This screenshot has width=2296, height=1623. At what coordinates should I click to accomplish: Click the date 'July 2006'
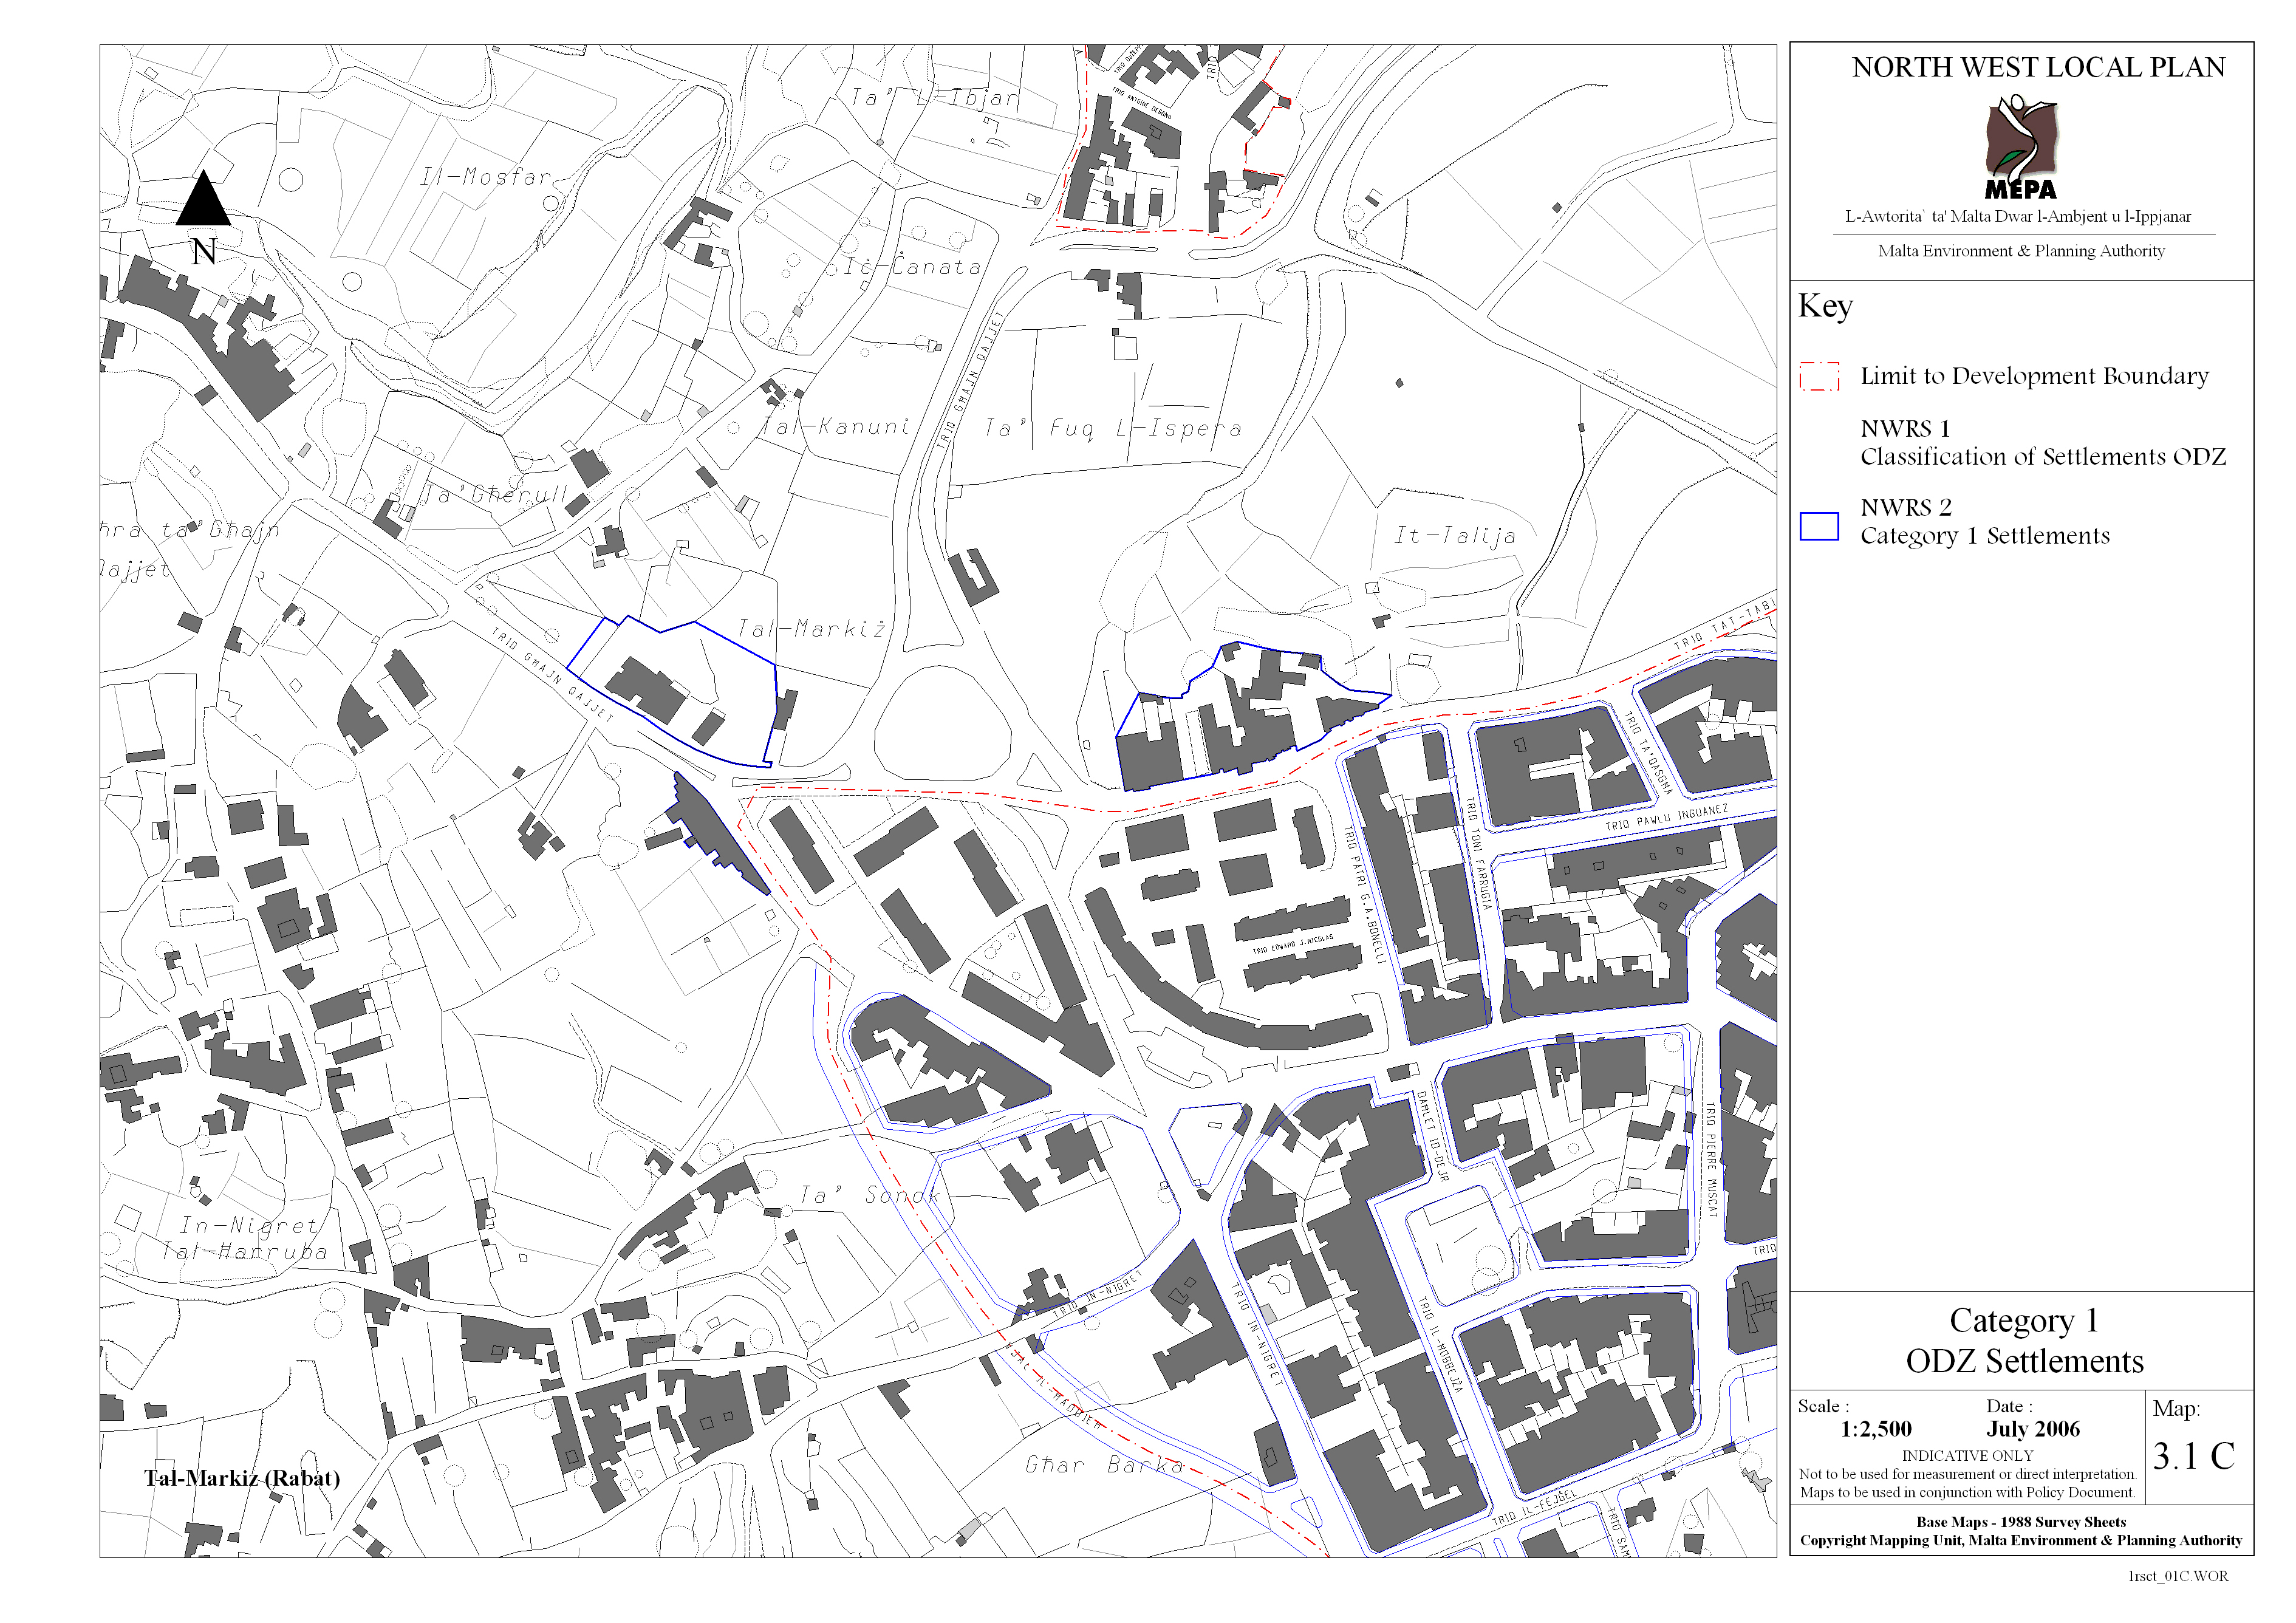(x=2033, y=1429)
